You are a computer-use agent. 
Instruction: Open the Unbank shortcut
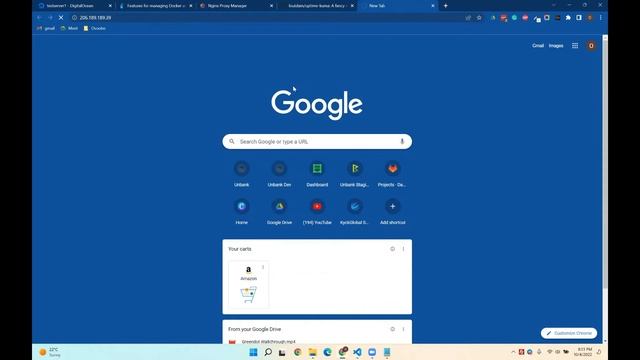coord(242,174)
